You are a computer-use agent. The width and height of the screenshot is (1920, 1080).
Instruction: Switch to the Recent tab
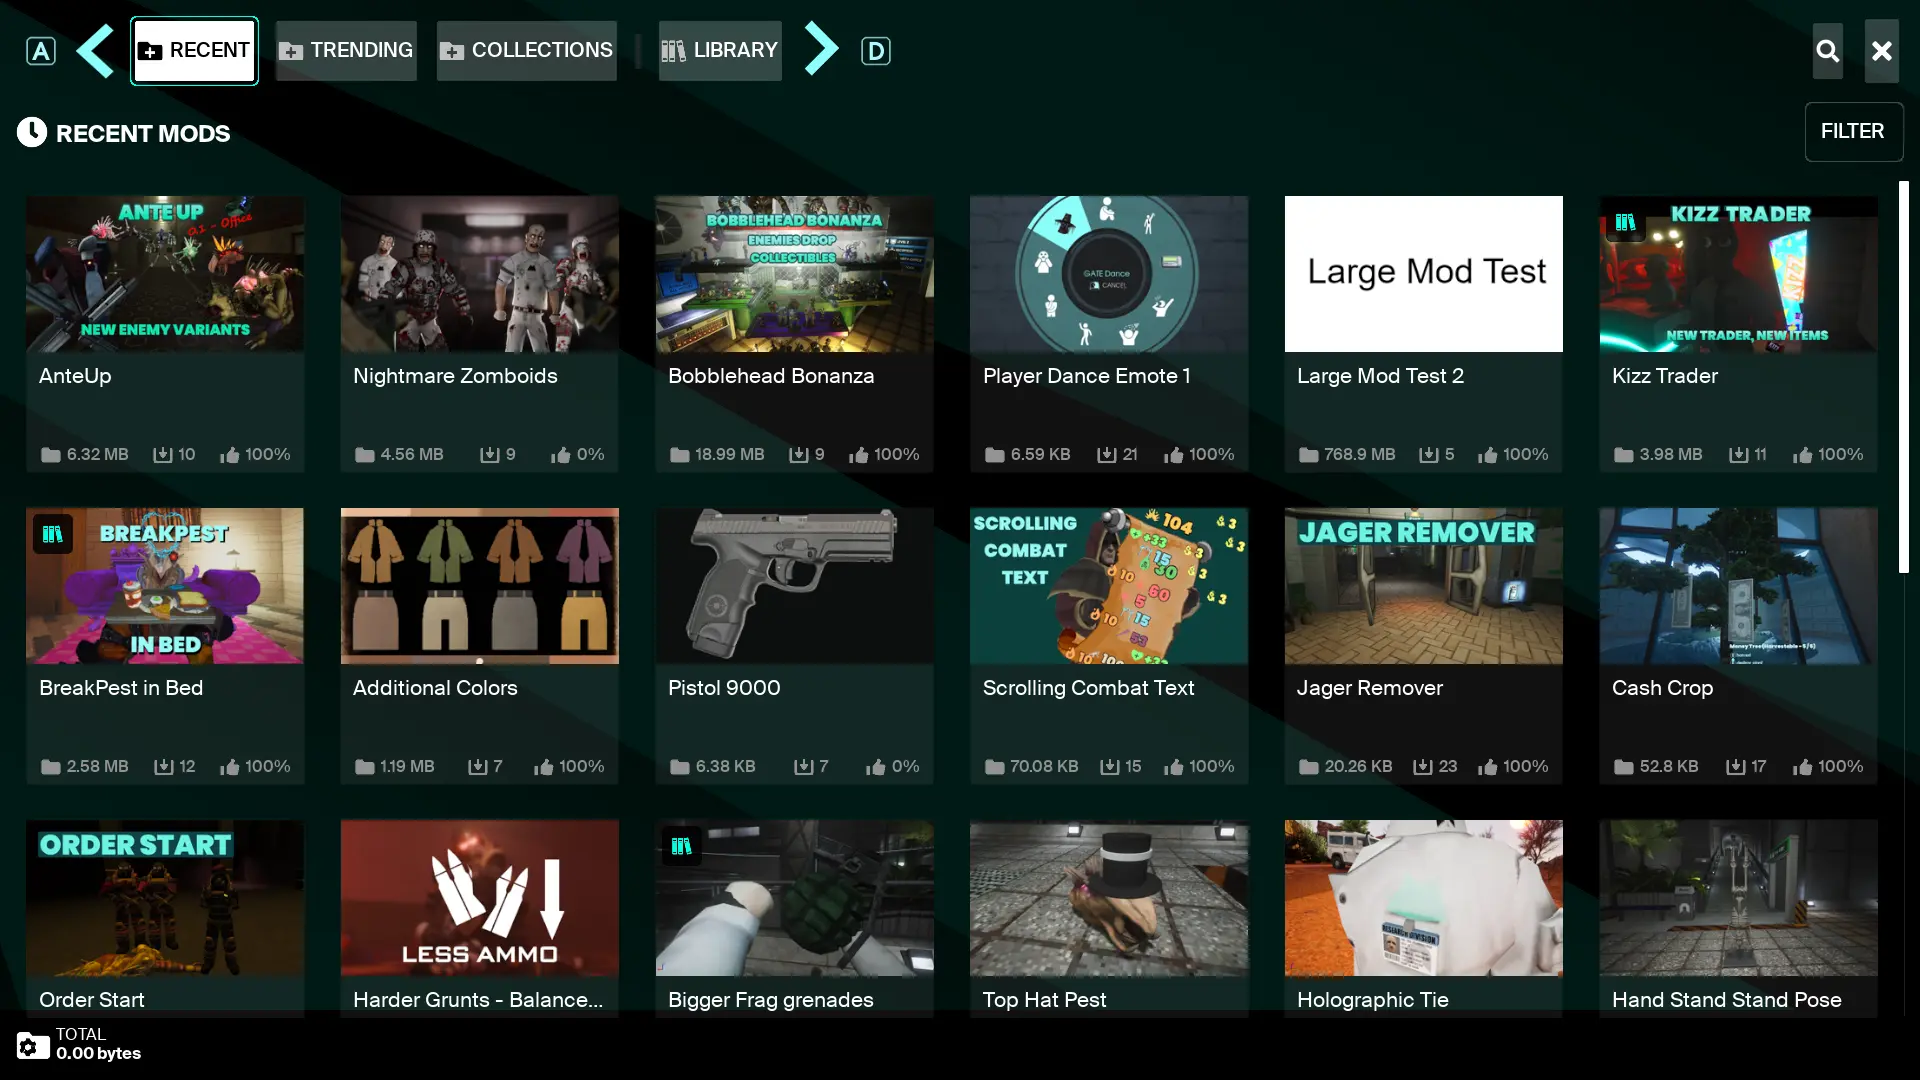tap(194, 51)
